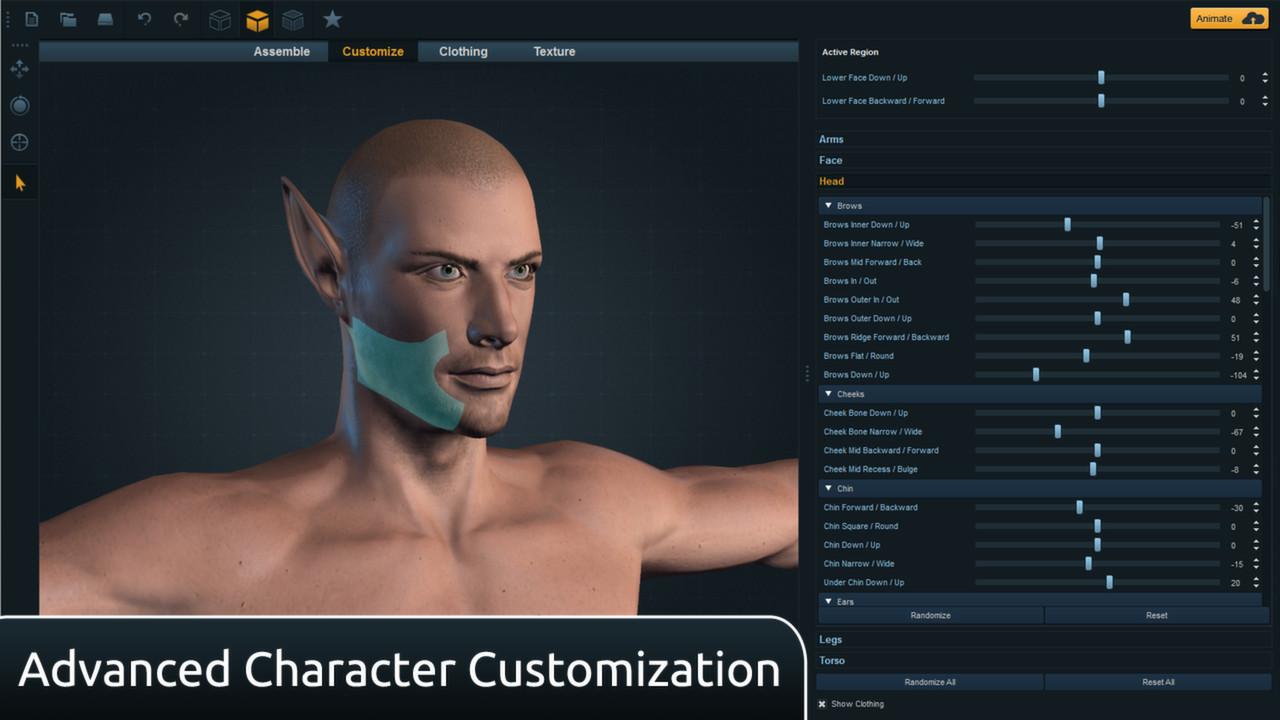Screen dimensions: 1280x720
Task: Click the star favorites icon in the toolbar
Action: [332, 19]
